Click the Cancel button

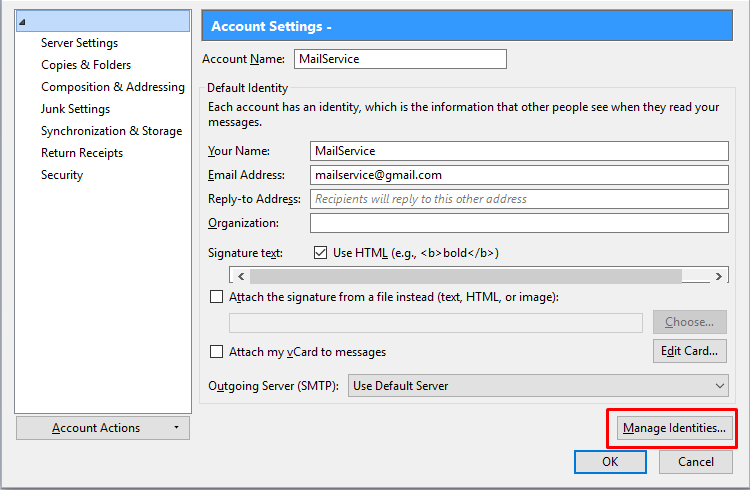pos(695,462)
